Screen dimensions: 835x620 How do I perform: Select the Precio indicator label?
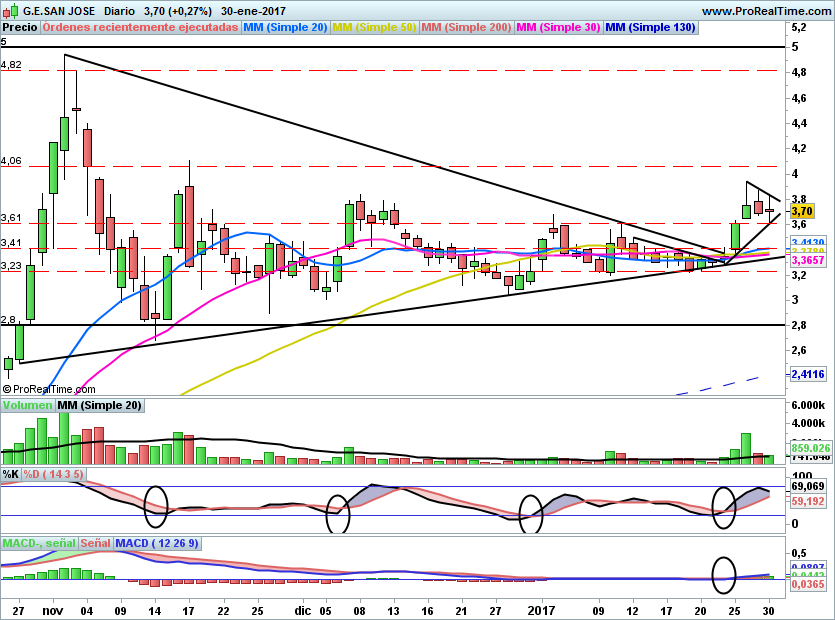[x=20, y=27]
